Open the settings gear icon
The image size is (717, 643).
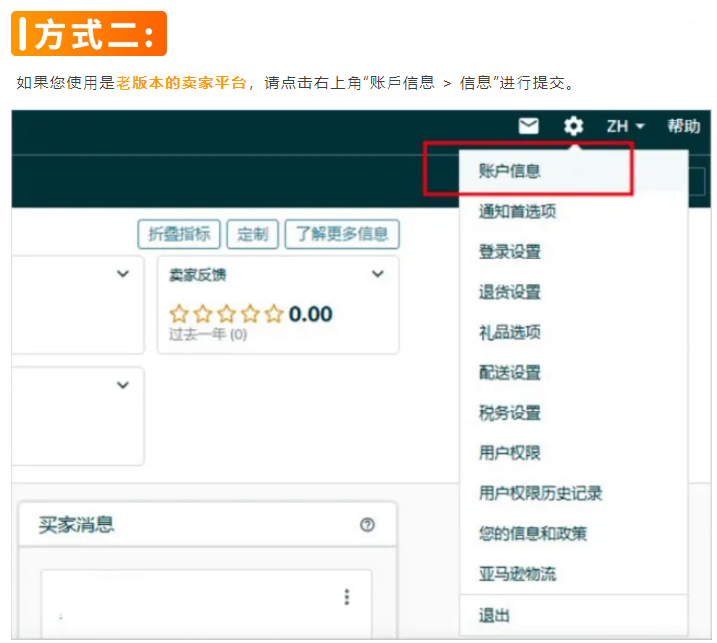pos(573,126)
